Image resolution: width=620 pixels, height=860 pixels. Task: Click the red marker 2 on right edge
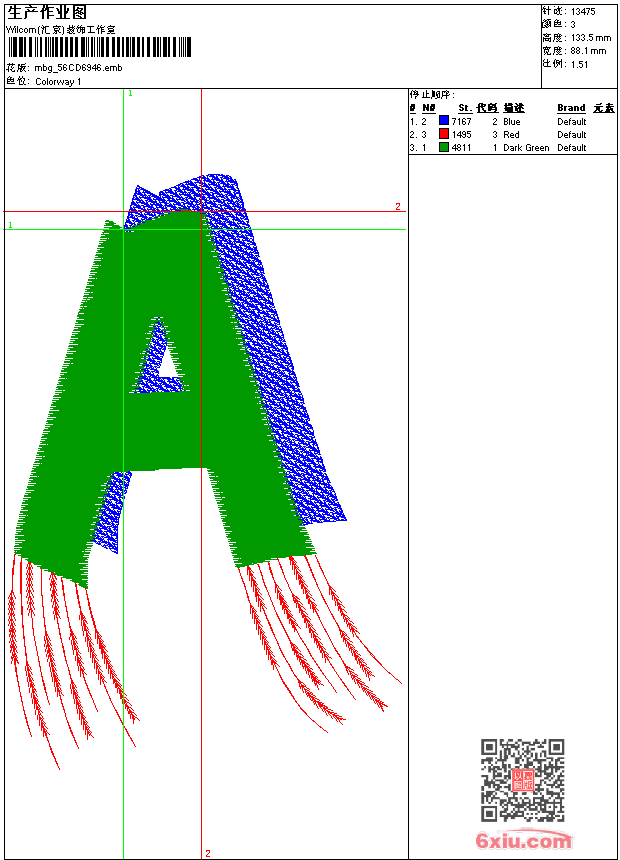(397, 207)
